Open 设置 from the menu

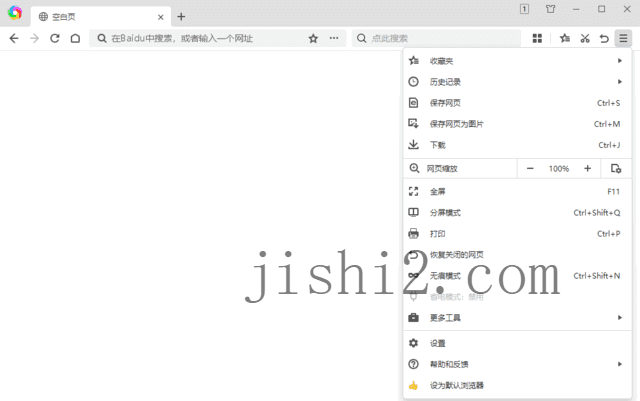(517, 343)
